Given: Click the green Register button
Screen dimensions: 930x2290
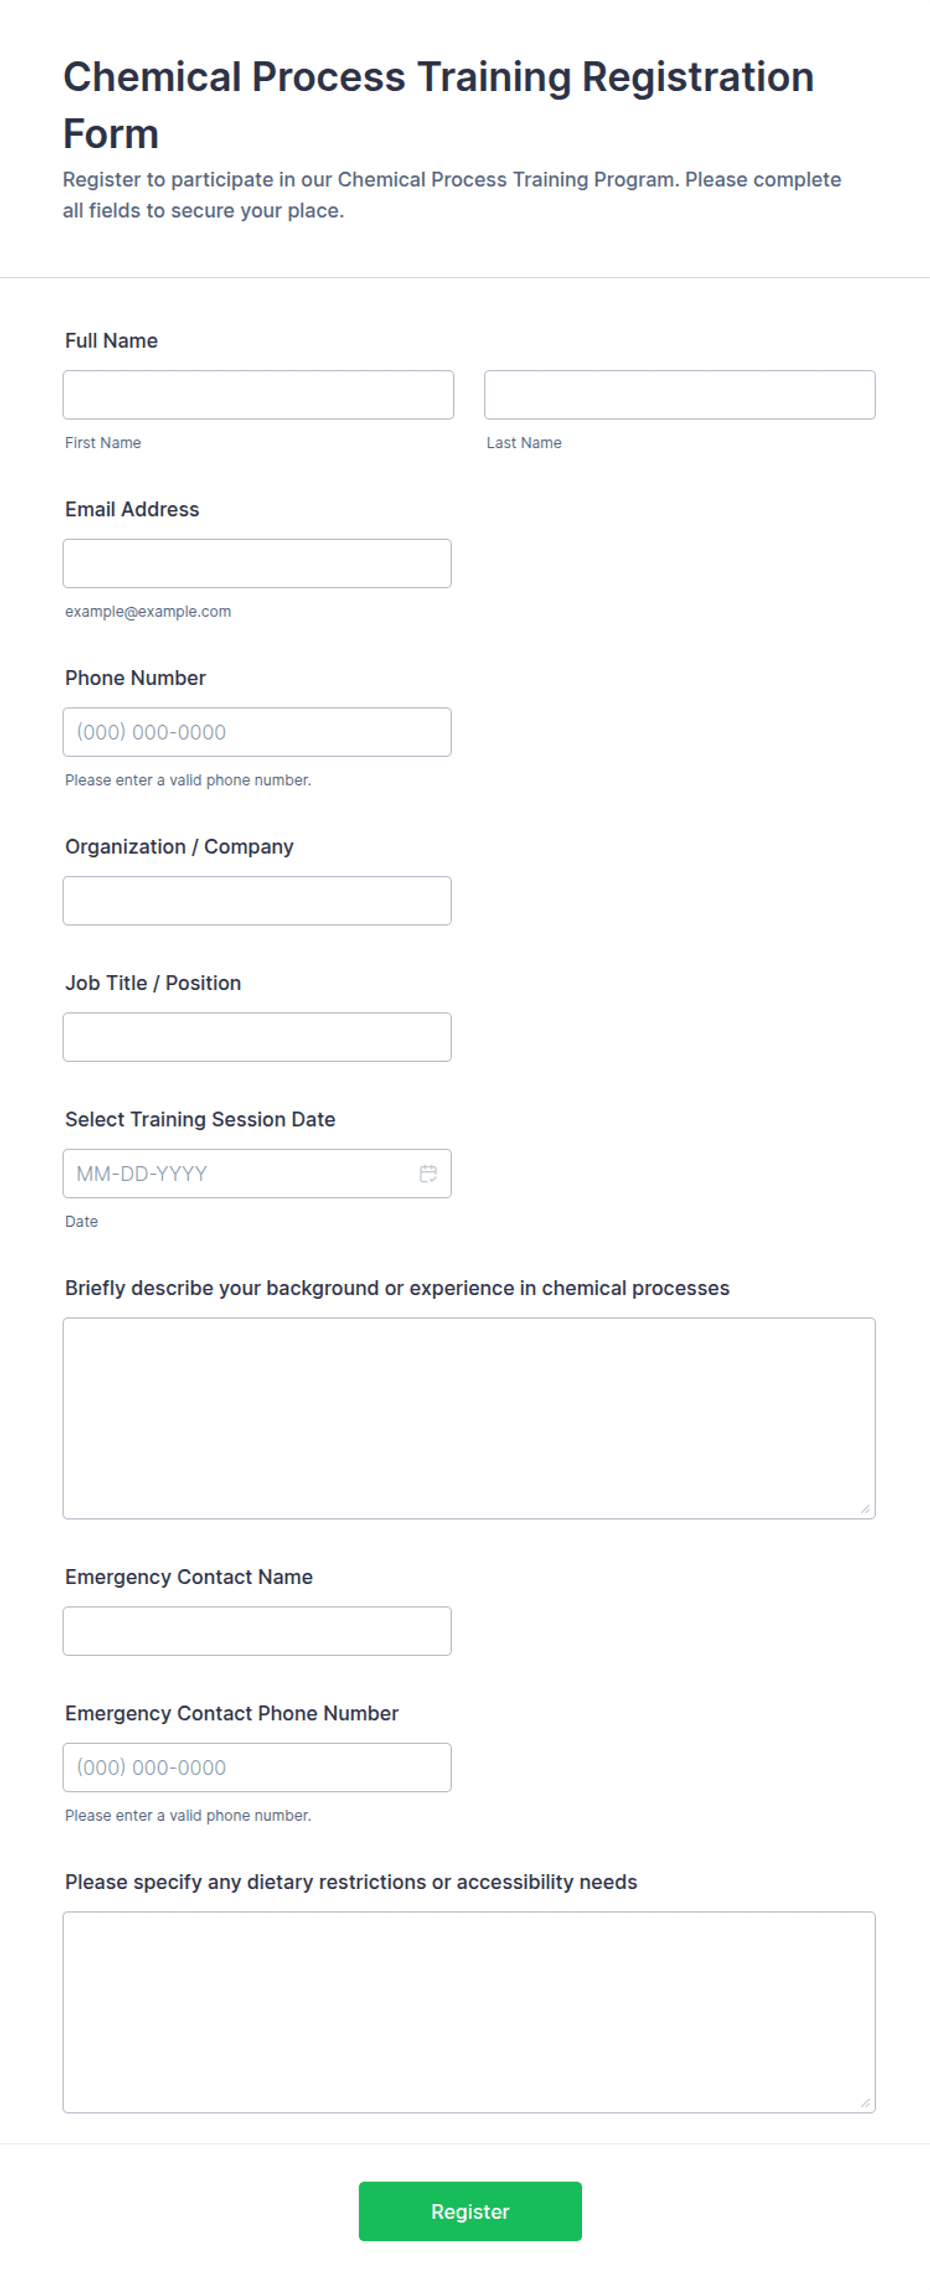Looking at the screenshot, I should (x=470, y=2211).
